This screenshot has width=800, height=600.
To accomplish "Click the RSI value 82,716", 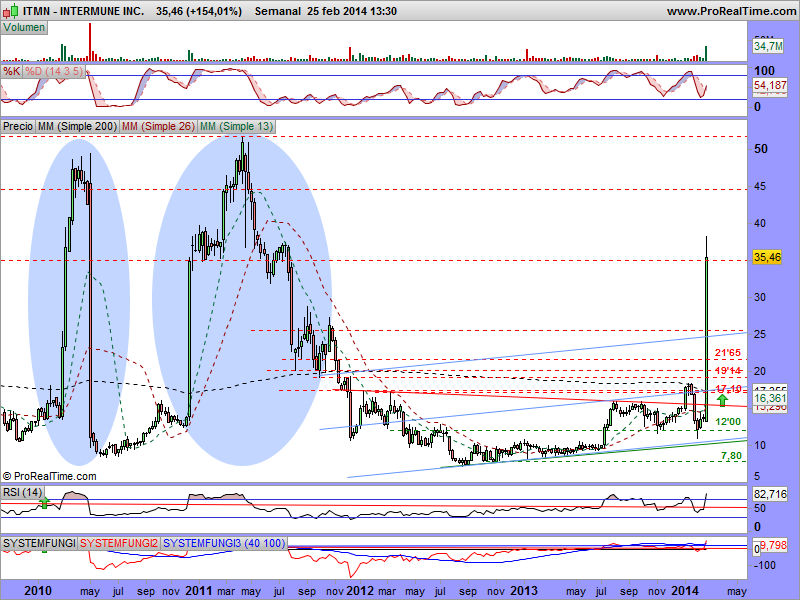I will pyautogui.click(x=770, y=494).
